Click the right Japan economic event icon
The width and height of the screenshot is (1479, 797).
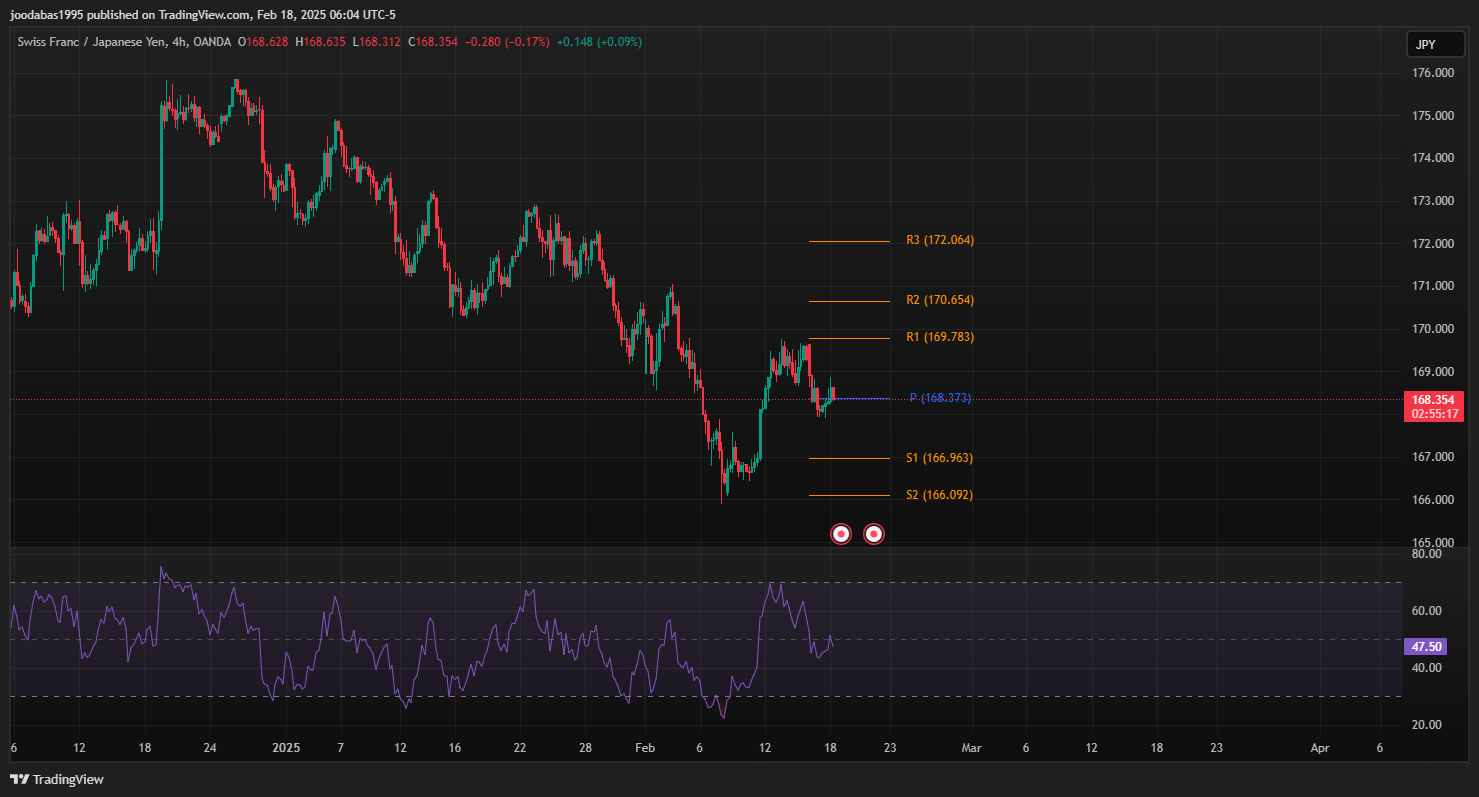coord(874,534)
